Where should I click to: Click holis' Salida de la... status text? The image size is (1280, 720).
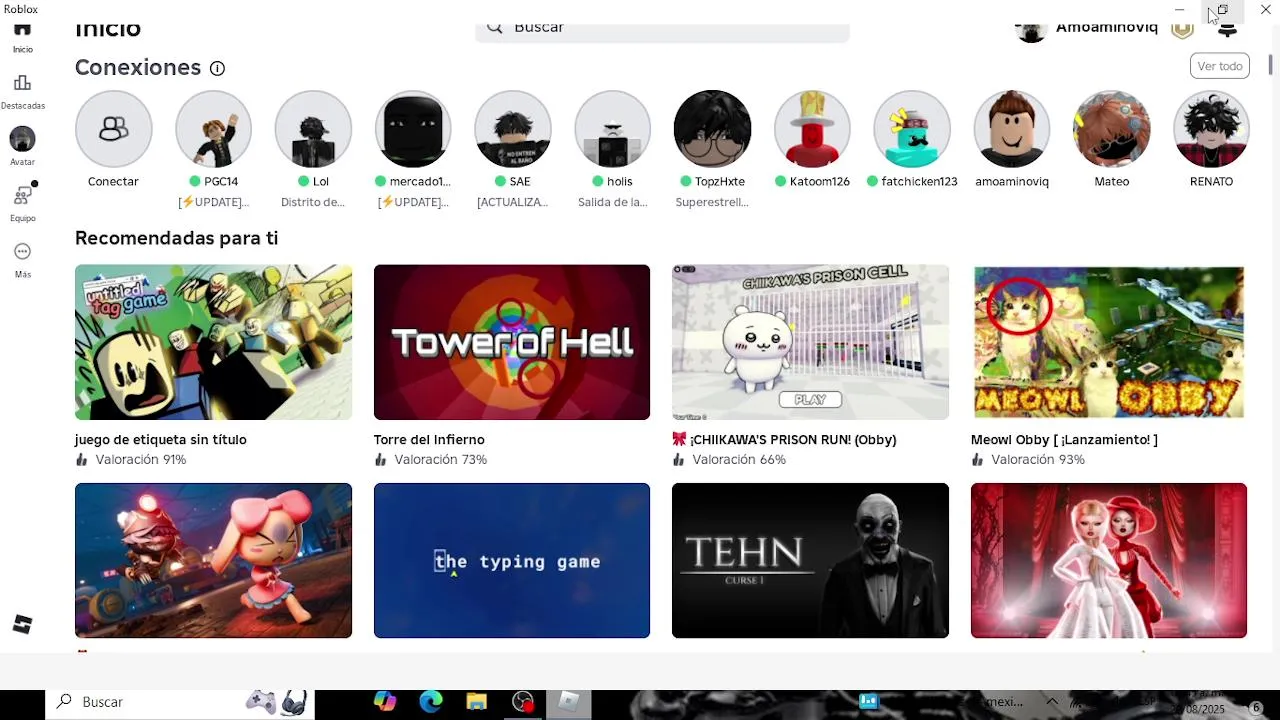point(613,202)
